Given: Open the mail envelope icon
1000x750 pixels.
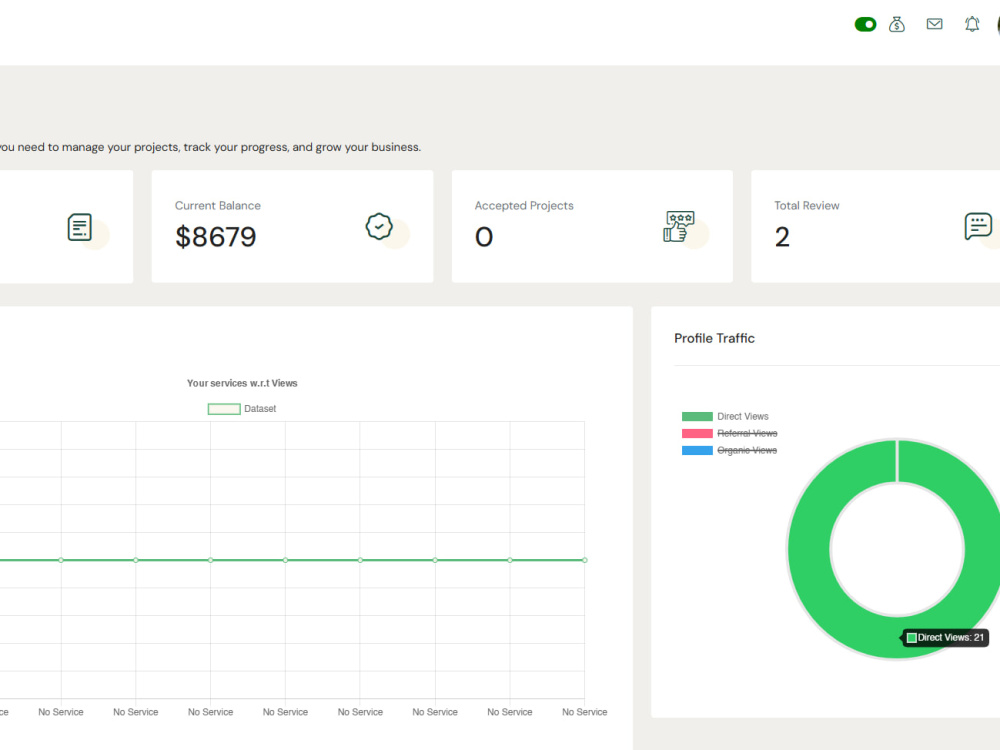Looking at the screenshot, I should tap(934, 24).
